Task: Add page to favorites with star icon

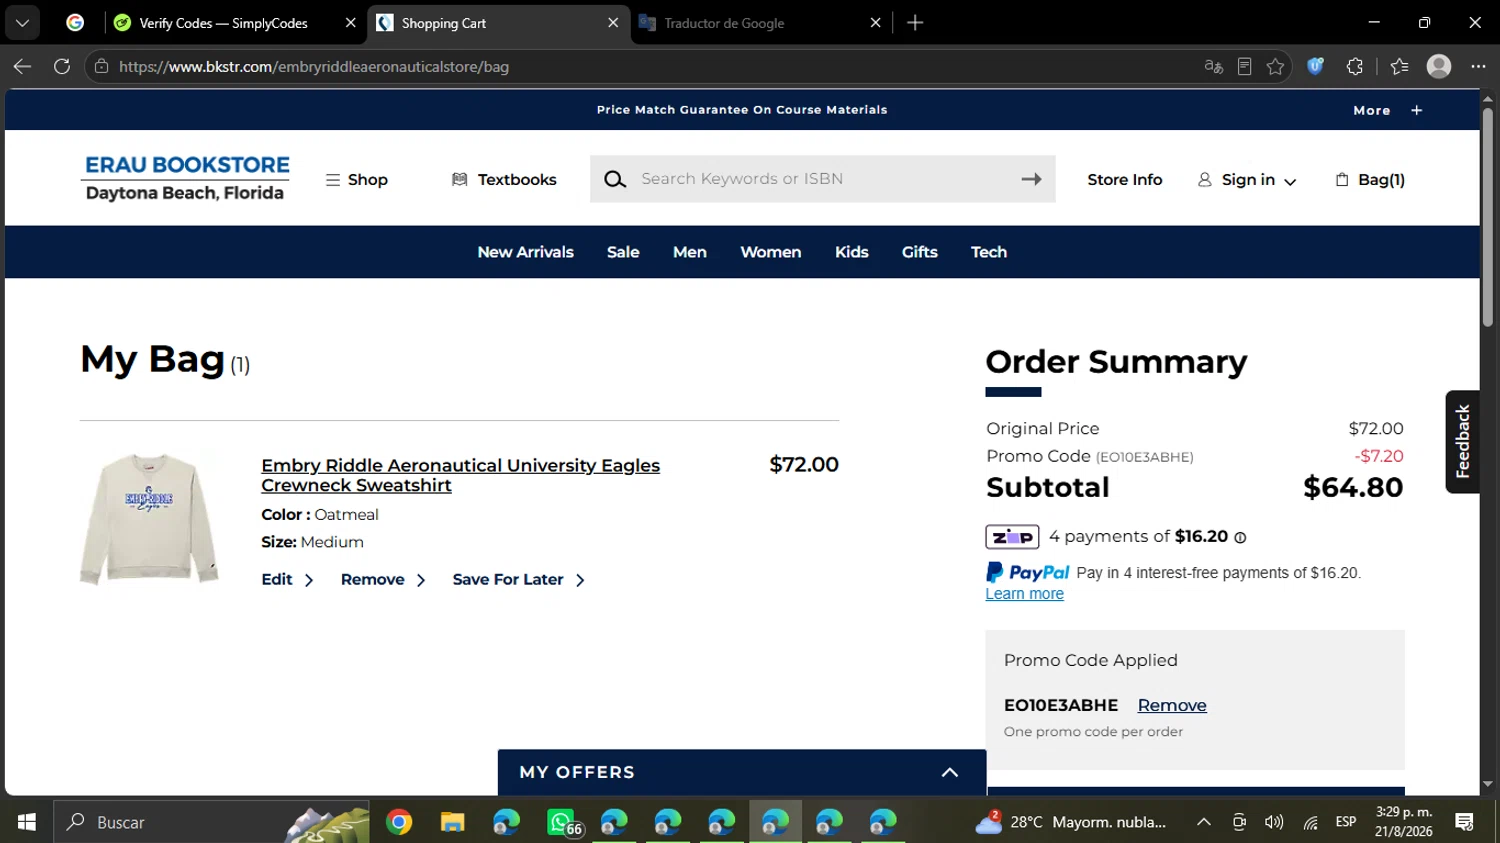Action: (x=1275, y=67)
